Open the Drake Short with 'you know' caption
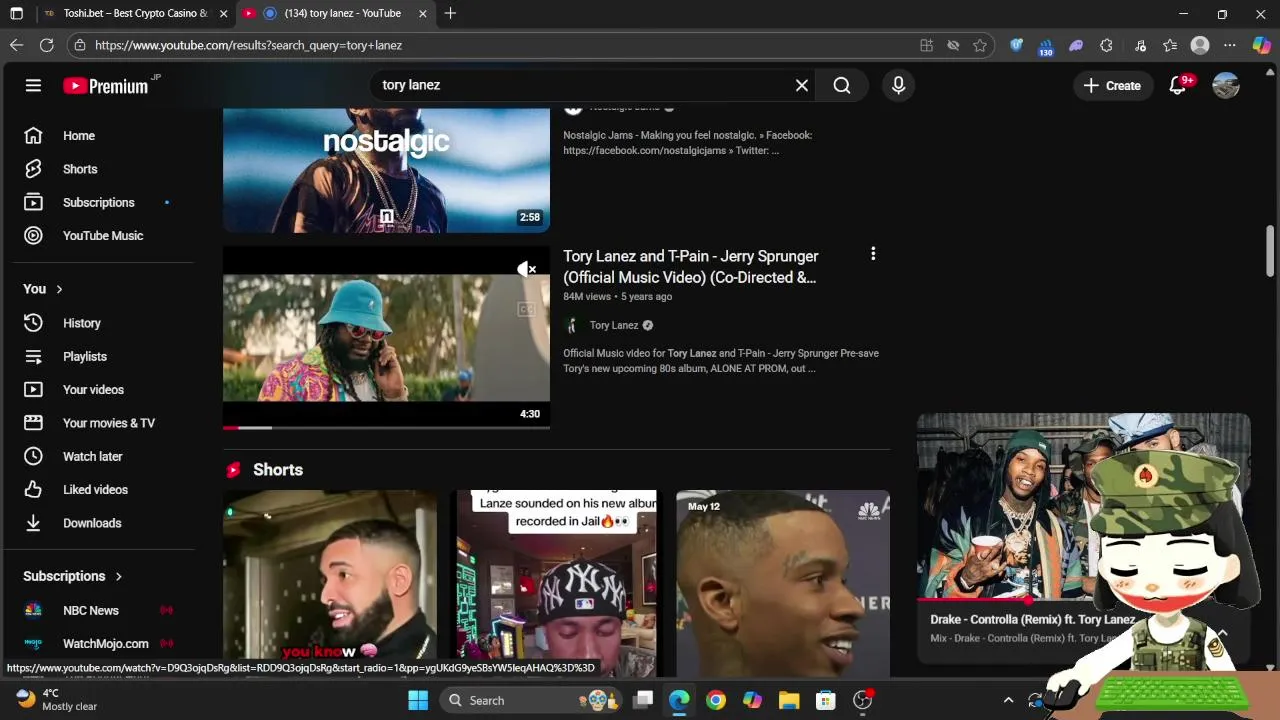The image size is (1280, 720). coord(330,584)
